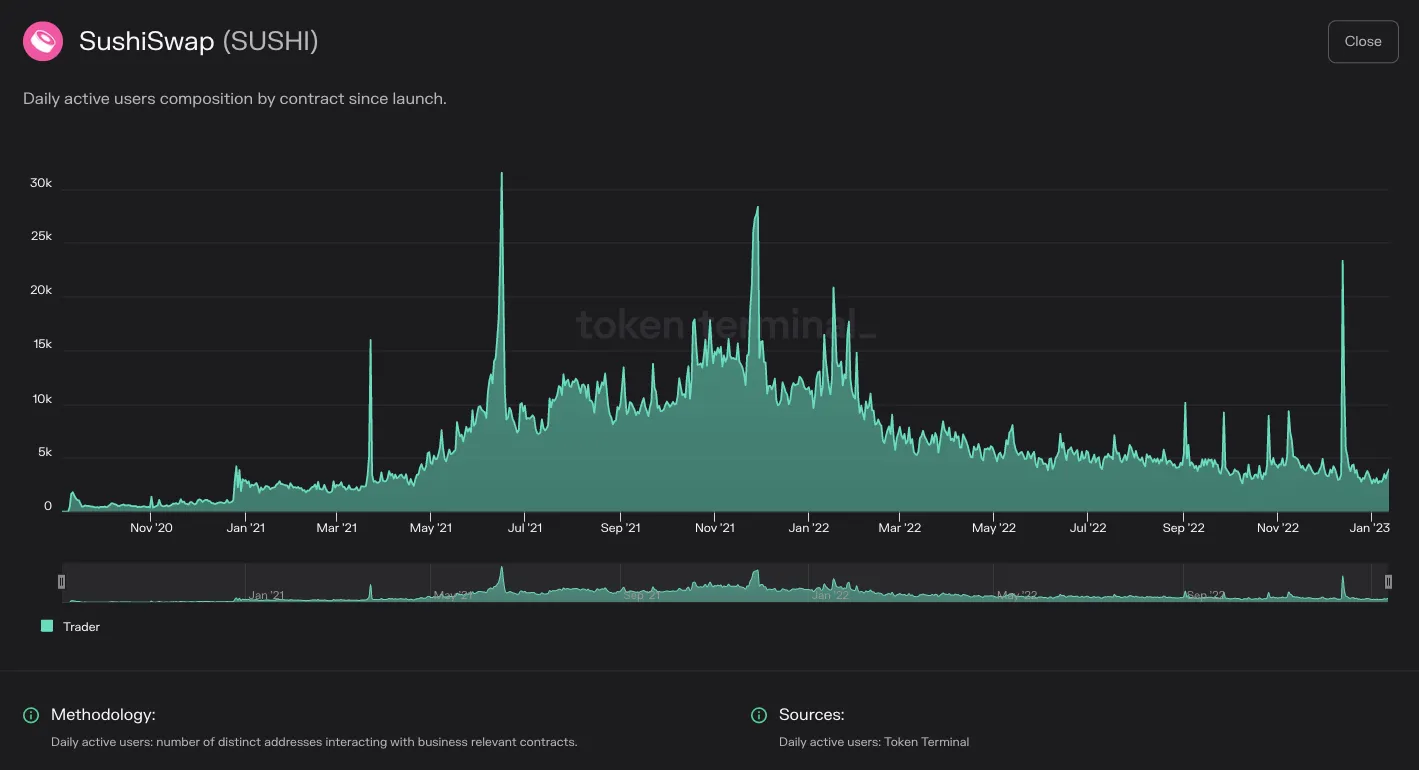Click the Jan '22 x-axis label
Image resolution: width=1419 pixels, height=770 pixels.
pyautogui.click(x=808, y=528)
